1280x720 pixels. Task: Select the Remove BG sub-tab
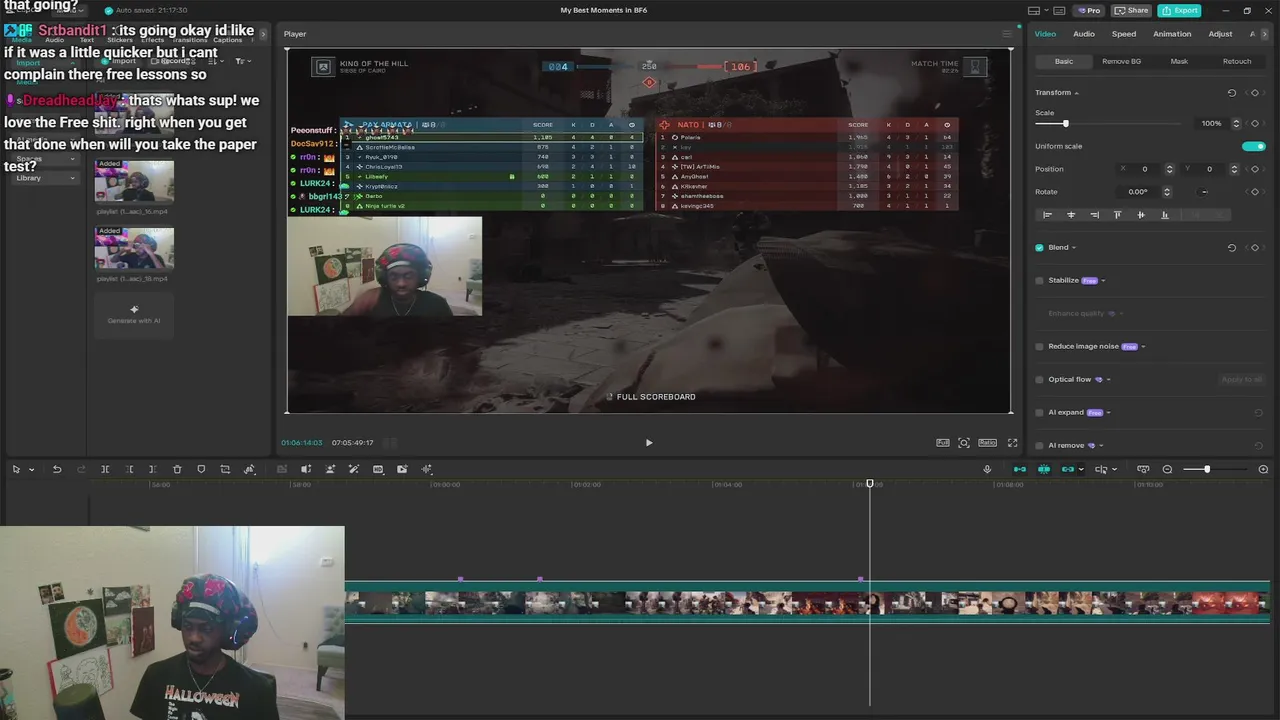tap(1121, 61)
